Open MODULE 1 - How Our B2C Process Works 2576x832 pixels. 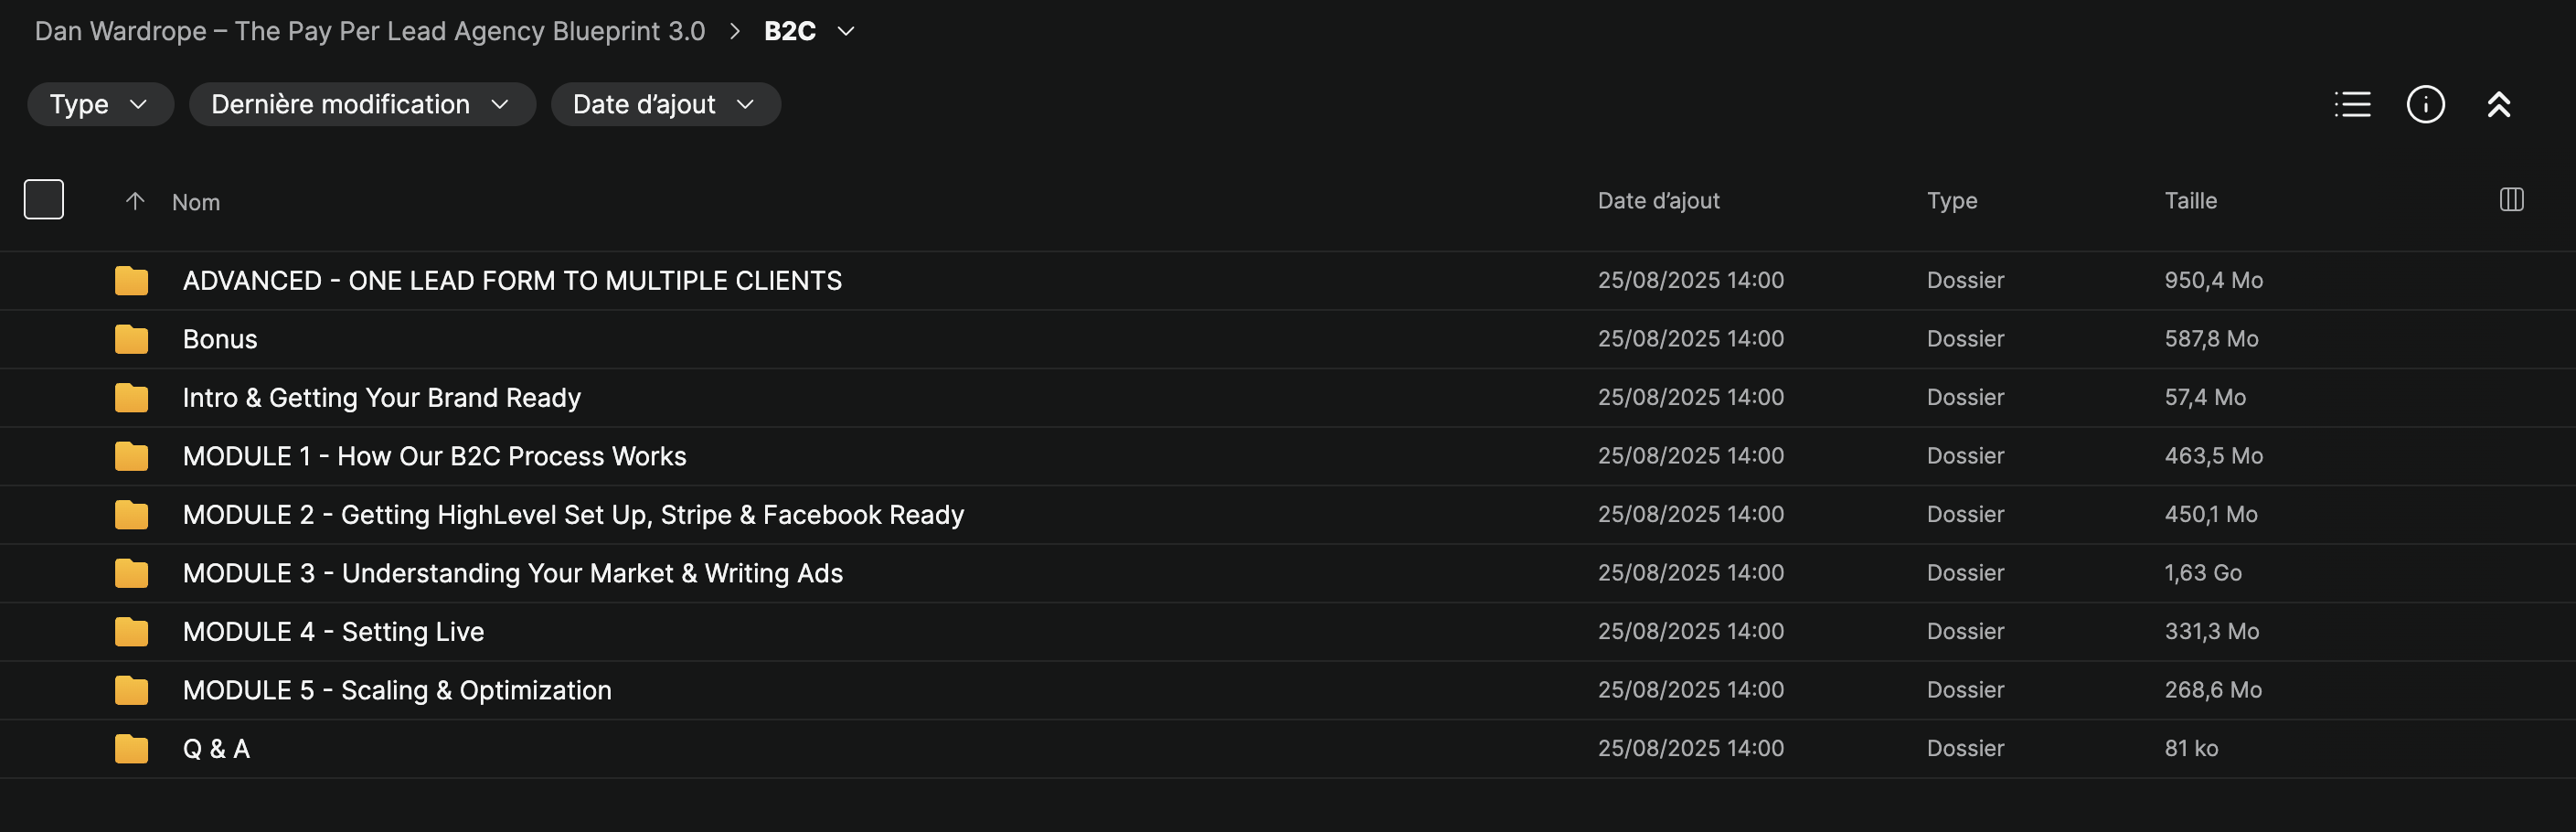434,456
